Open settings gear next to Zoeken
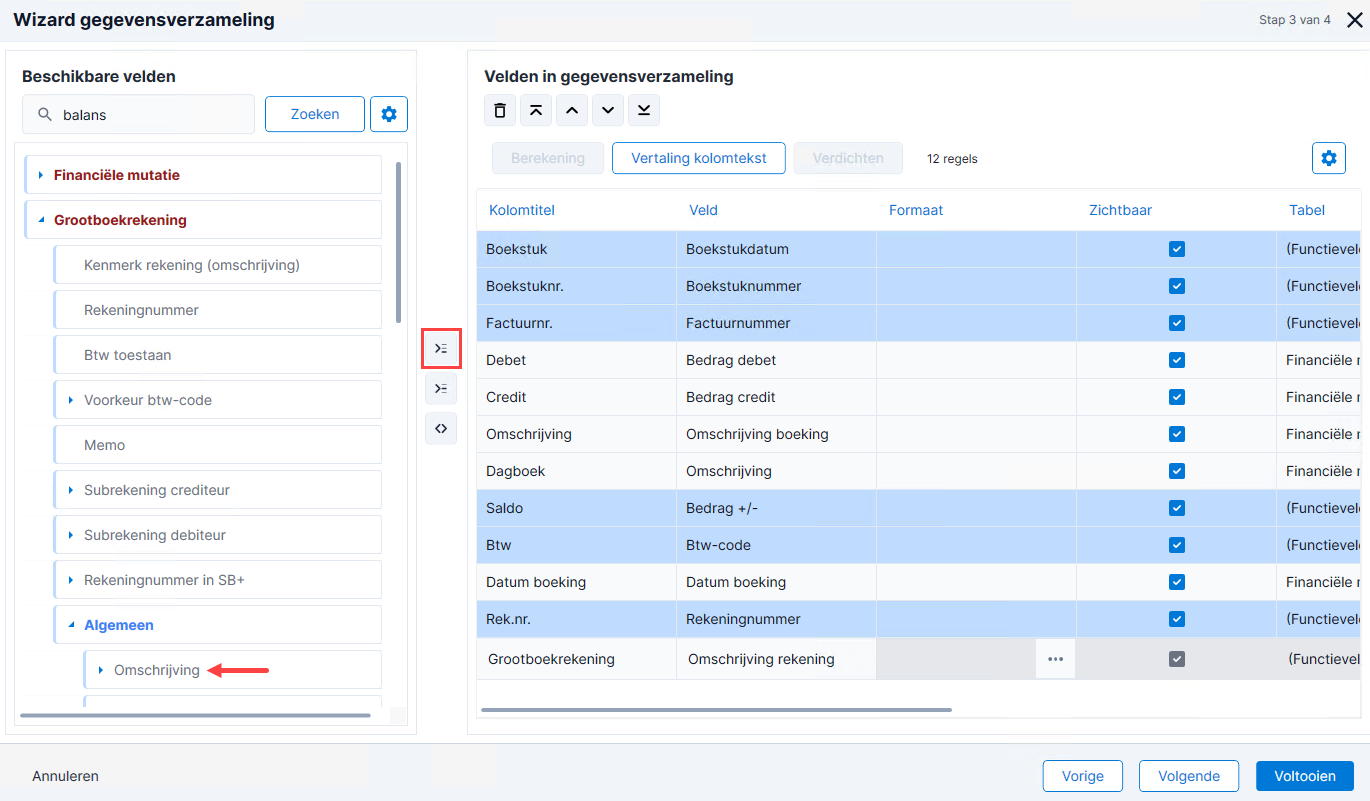The image size is (1370, 801). click(x=389, y=114)
